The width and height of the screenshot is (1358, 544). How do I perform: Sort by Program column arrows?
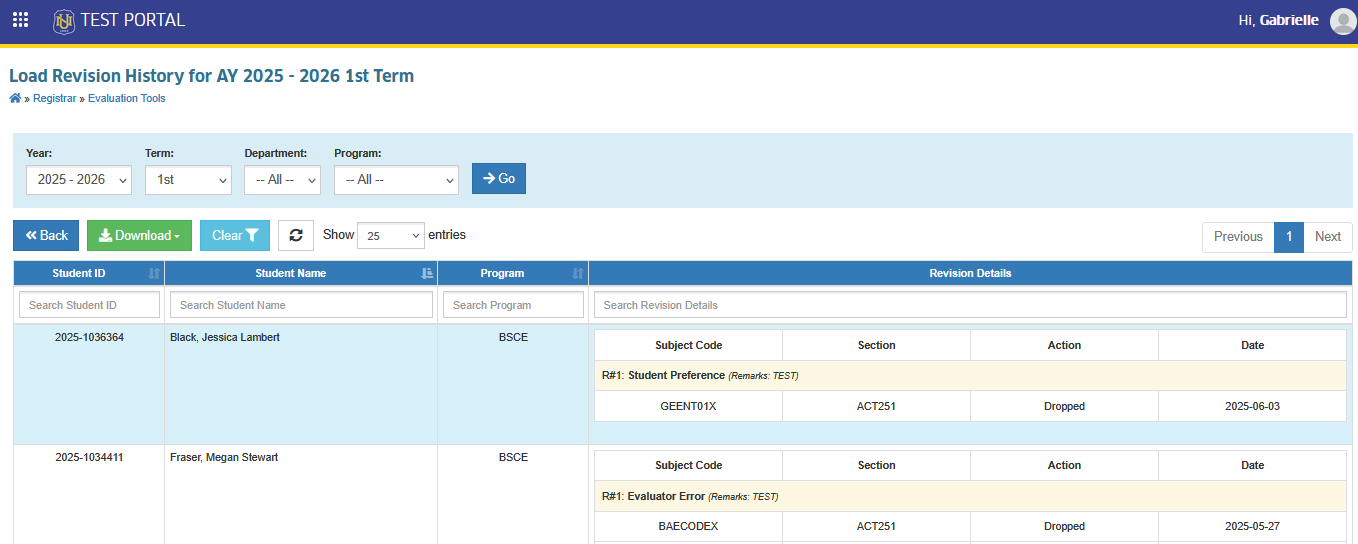tap(577, 273)
